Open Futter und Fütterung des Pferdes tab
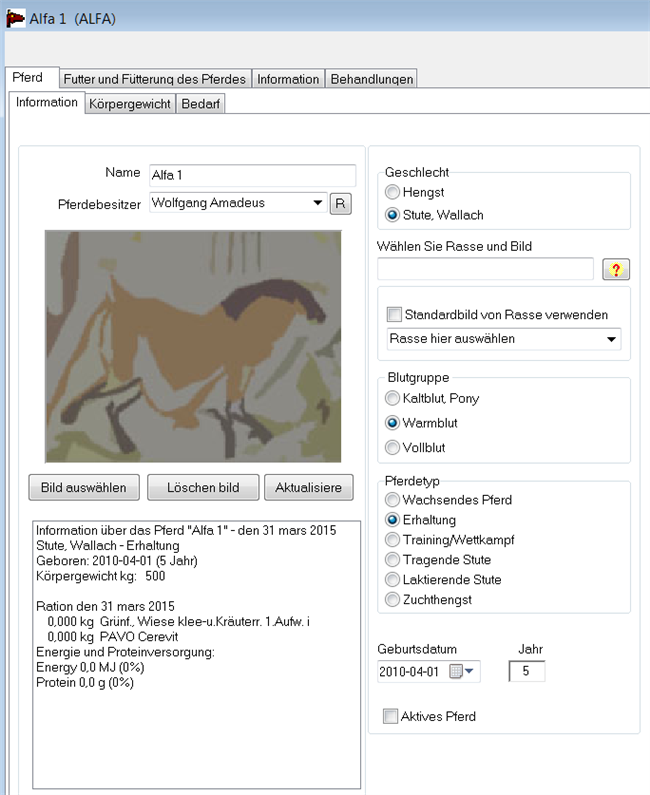Viewport: 650px width, 795px height. tap(155, 79)
